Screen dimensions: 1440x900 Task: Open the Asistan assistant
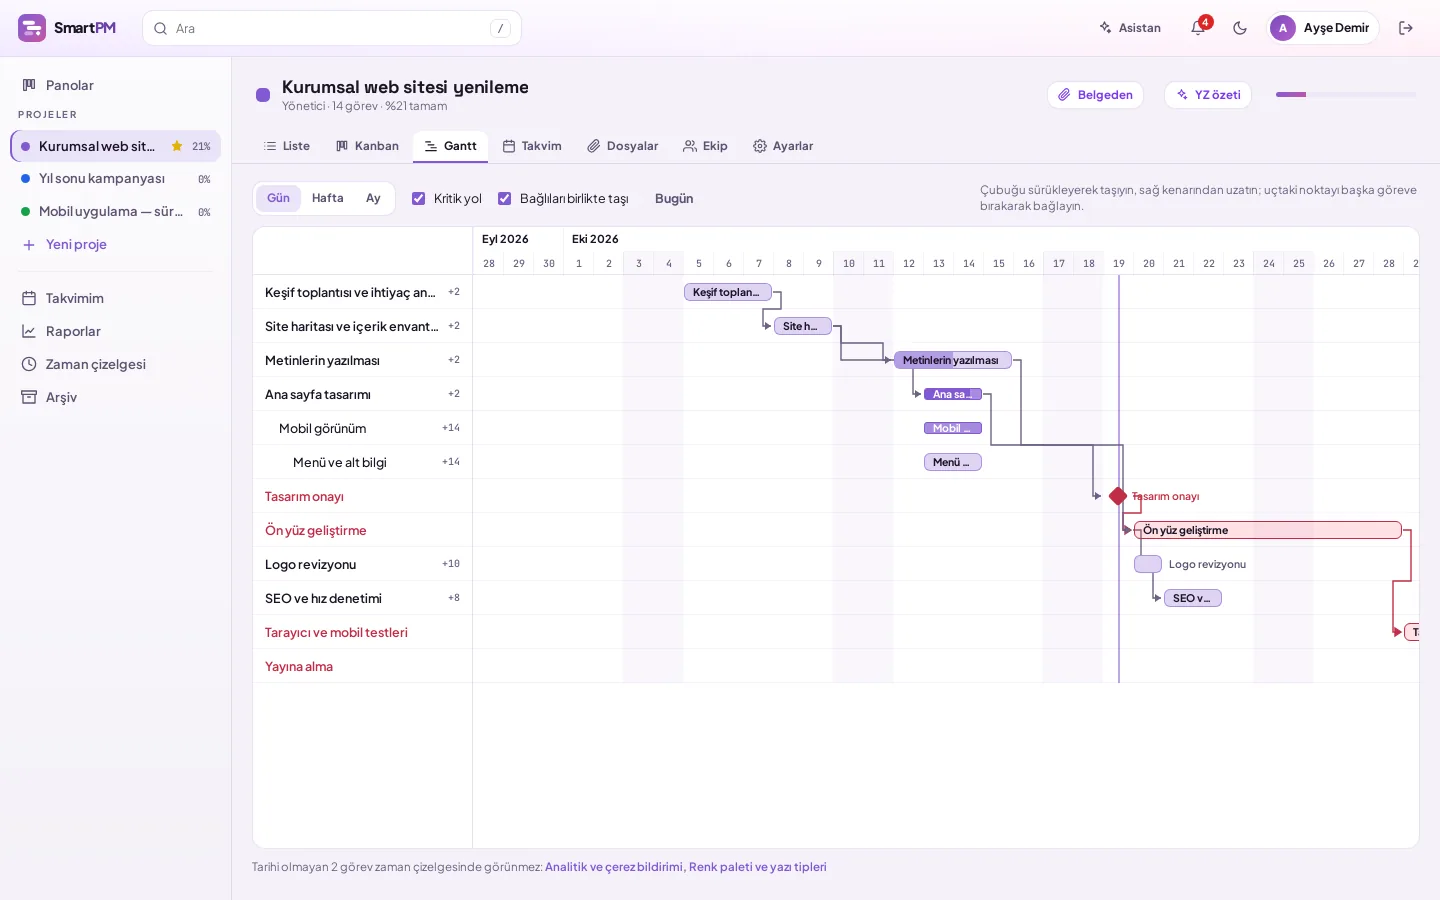1130,28
